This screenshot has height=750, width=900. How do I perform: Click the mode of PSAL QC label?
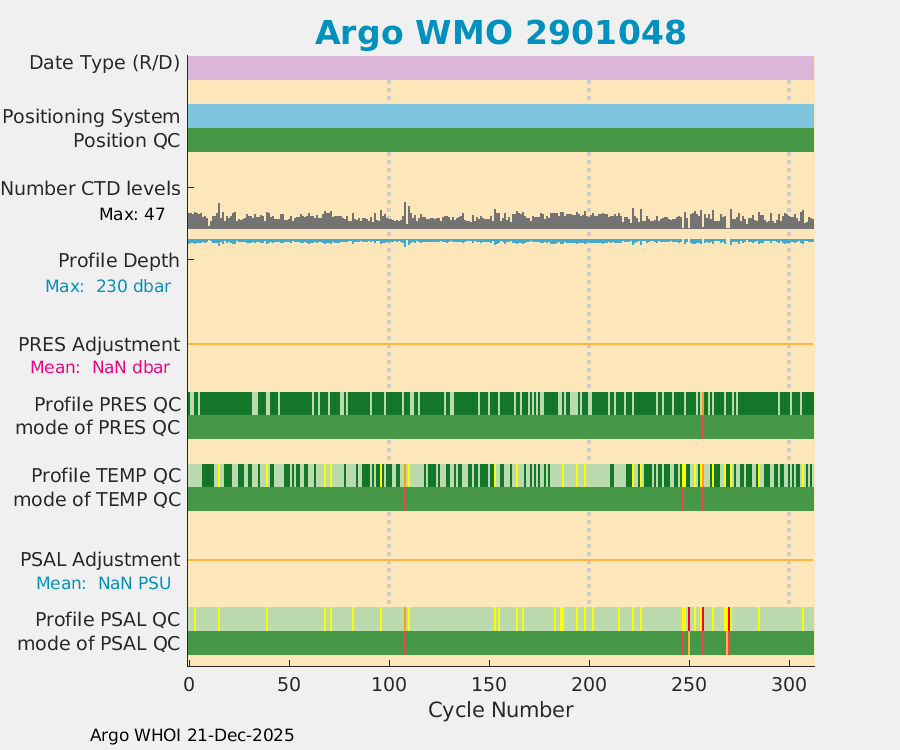point(99,642)
